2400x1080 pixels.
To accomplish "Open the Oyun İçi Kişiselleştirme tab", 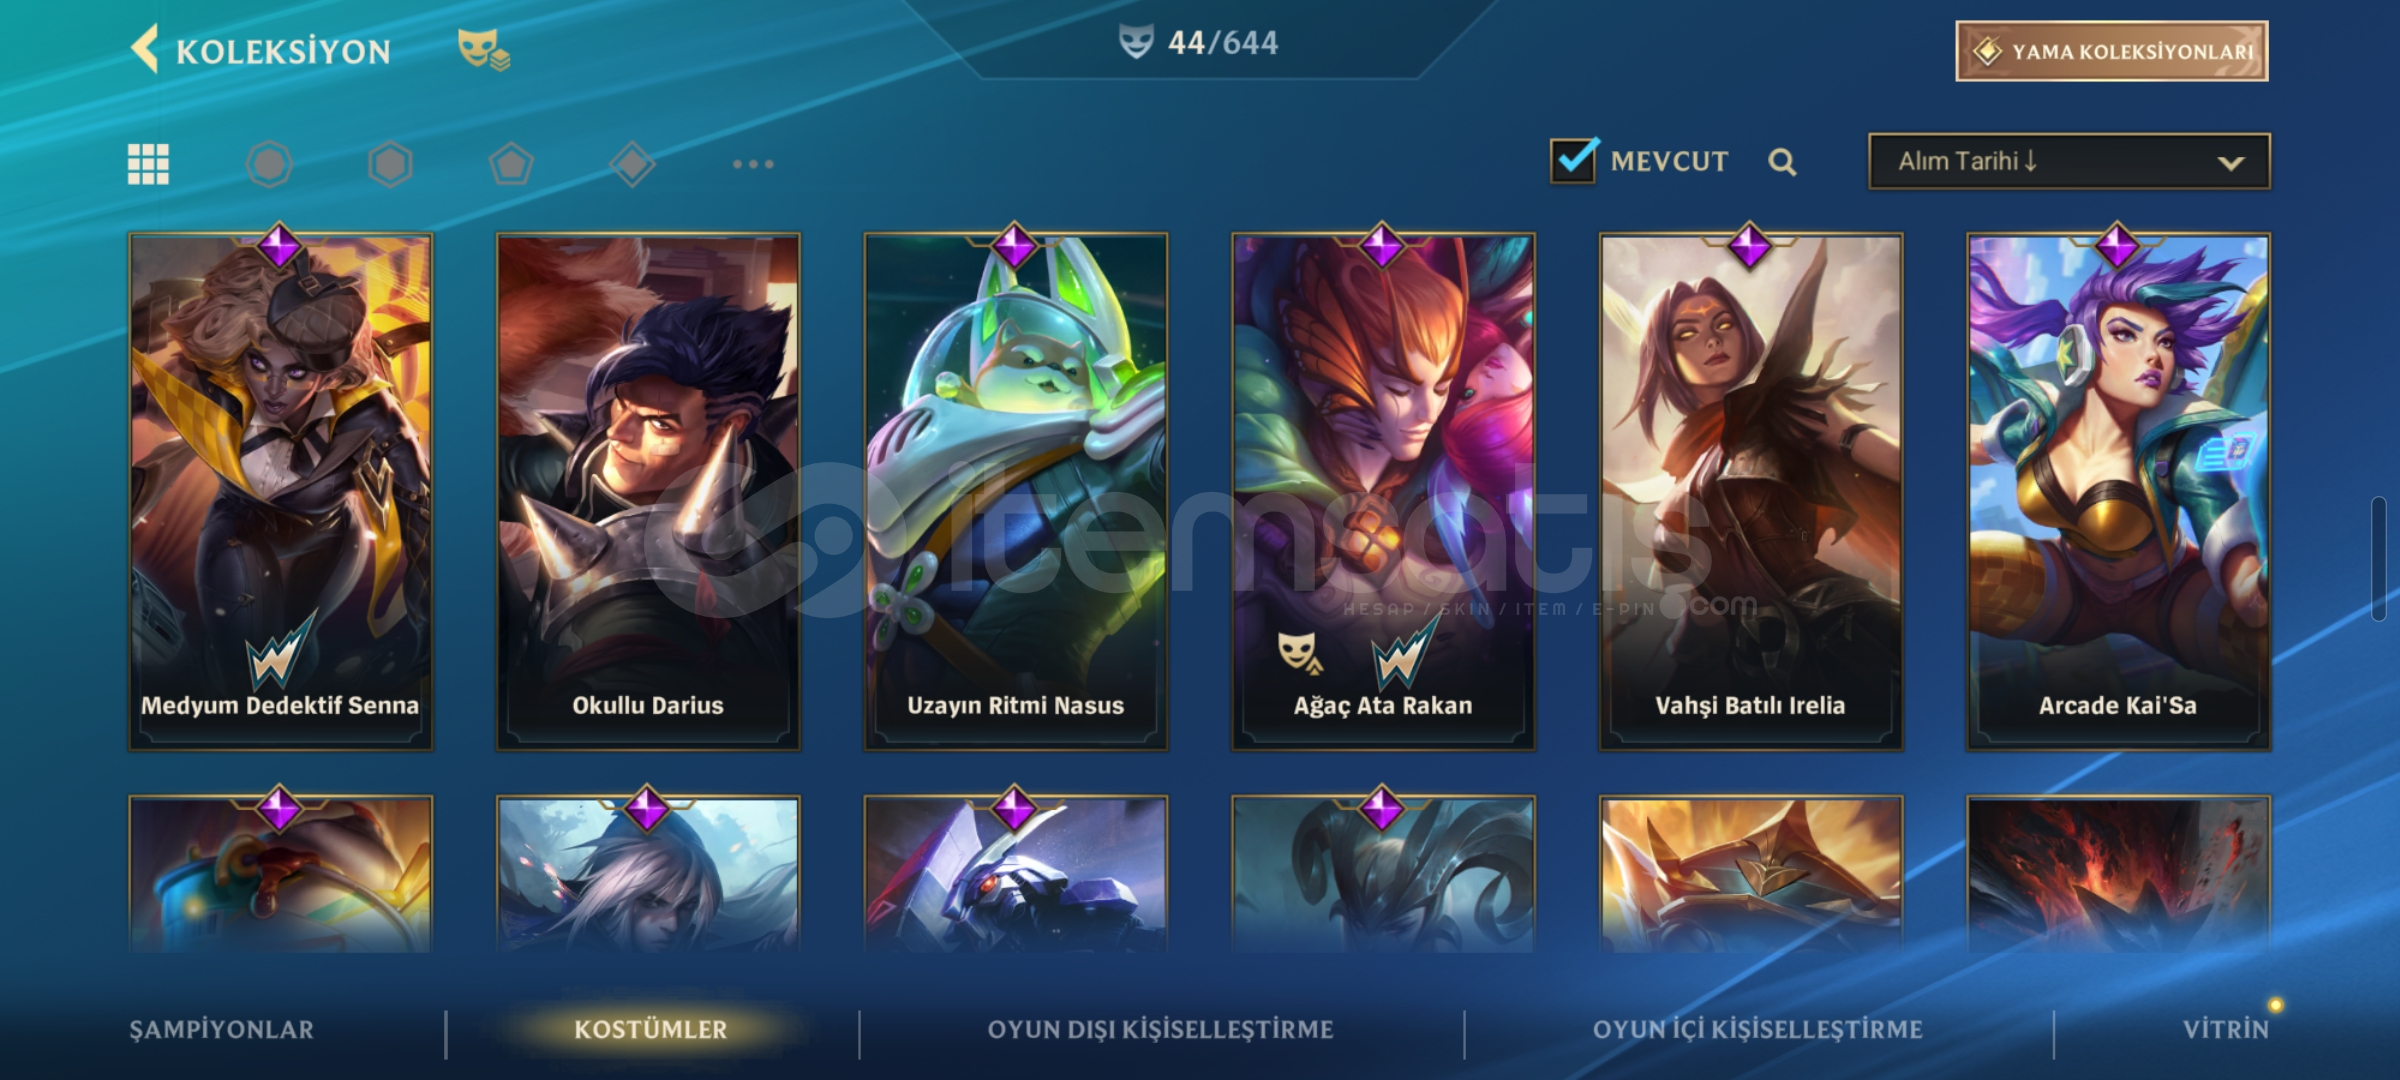I will [x=1757, y=1030].
